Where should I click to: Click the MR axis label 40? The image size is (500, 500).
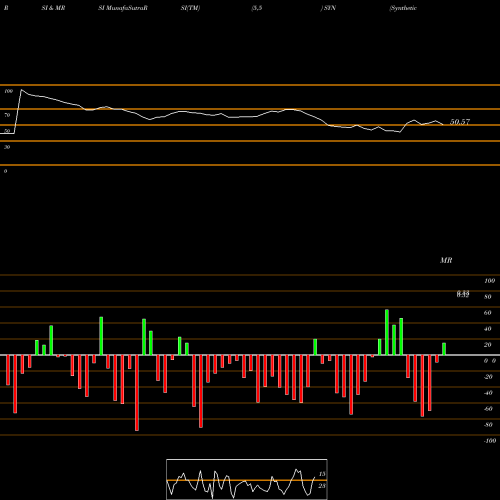coord(488,329)
